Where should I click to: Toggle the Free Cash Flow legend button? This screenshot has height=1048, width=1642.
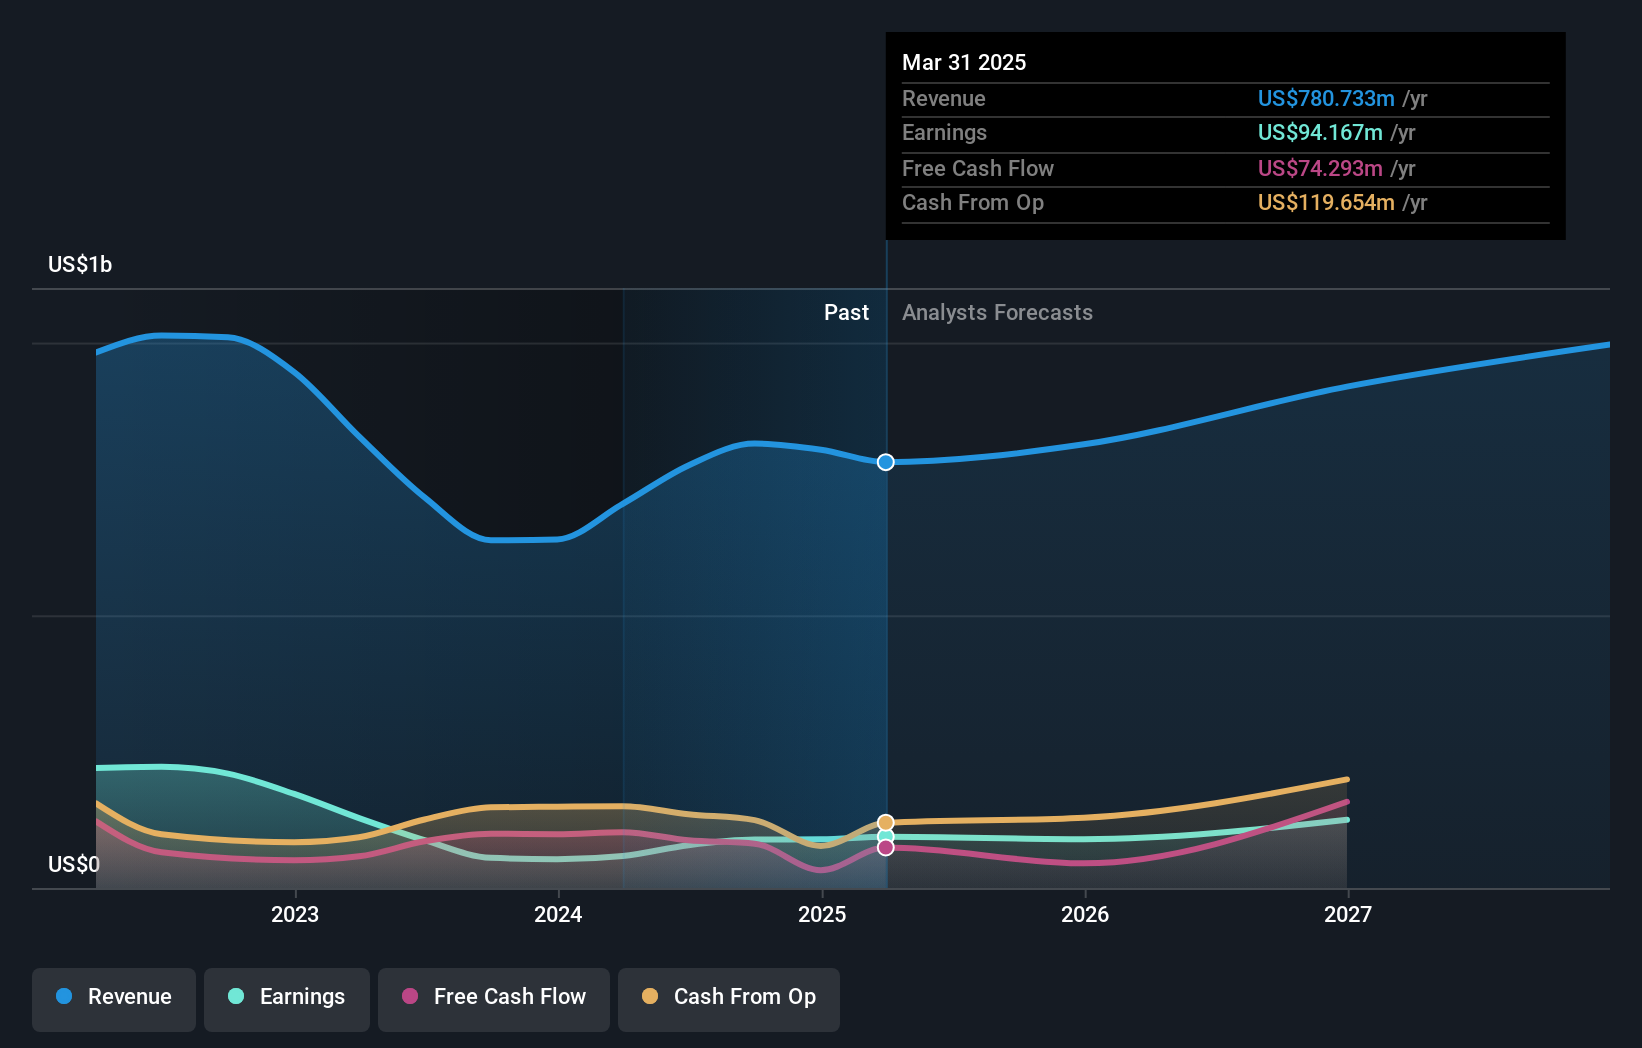(x=494, y=999)
